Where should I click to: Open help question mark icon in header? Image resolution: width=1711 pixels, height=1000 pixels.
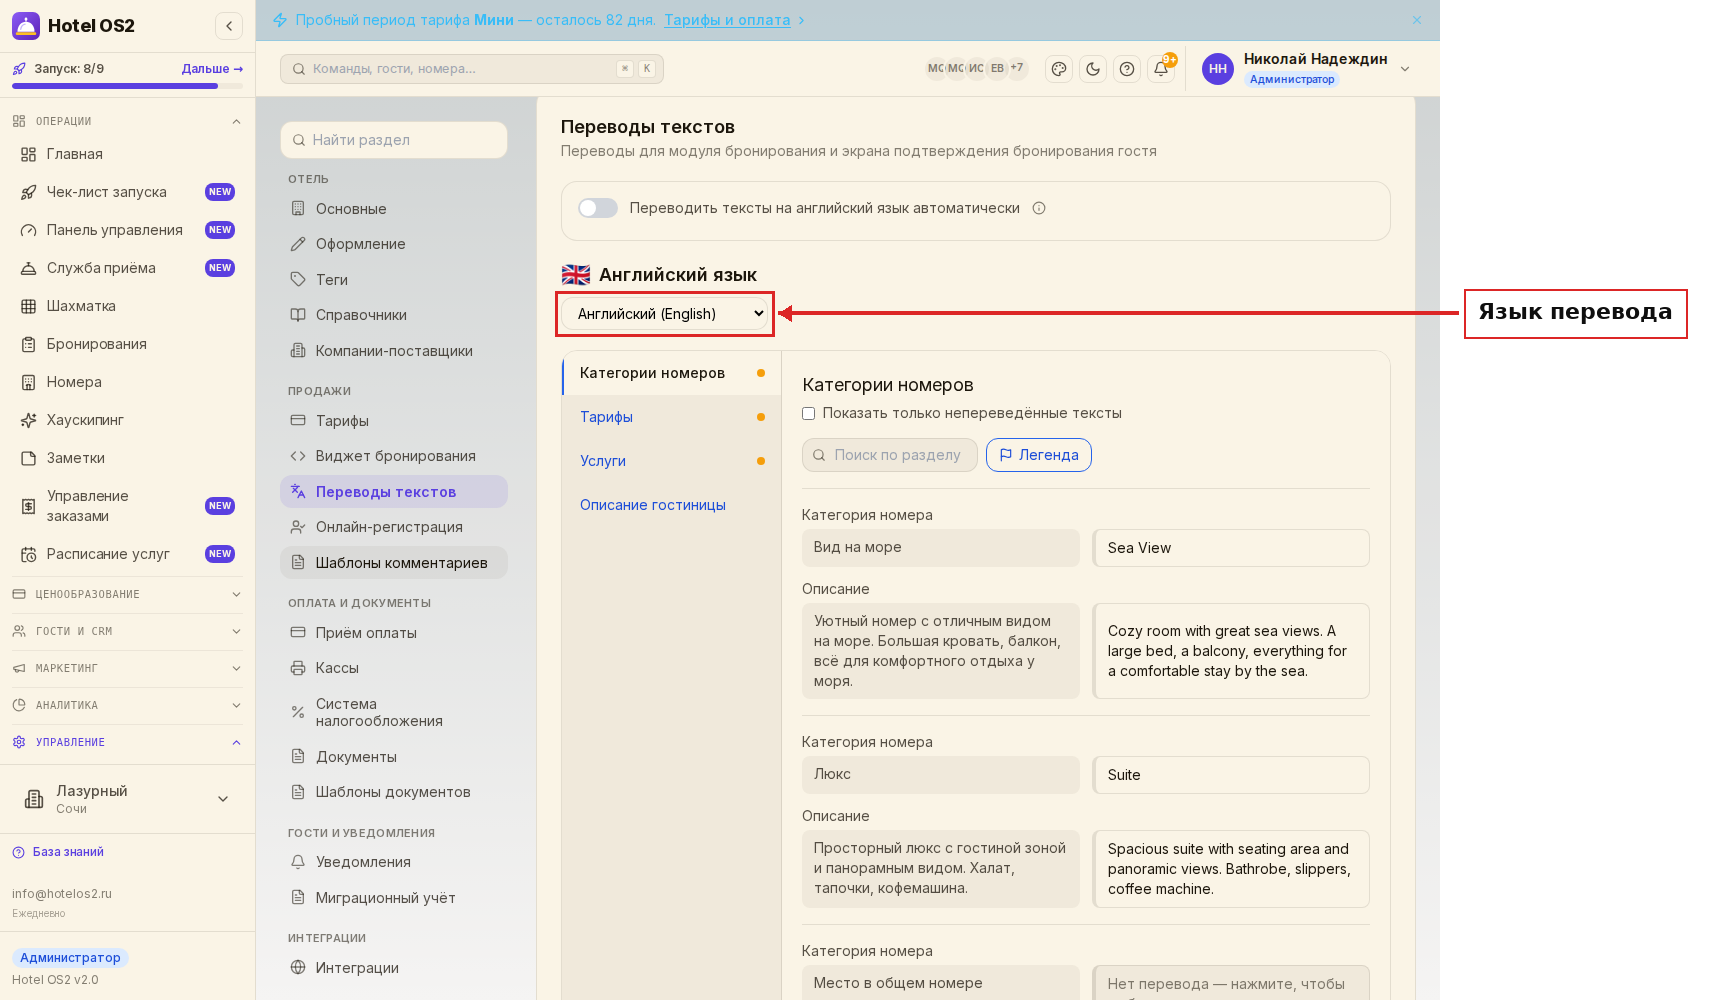pos(1127,69)
